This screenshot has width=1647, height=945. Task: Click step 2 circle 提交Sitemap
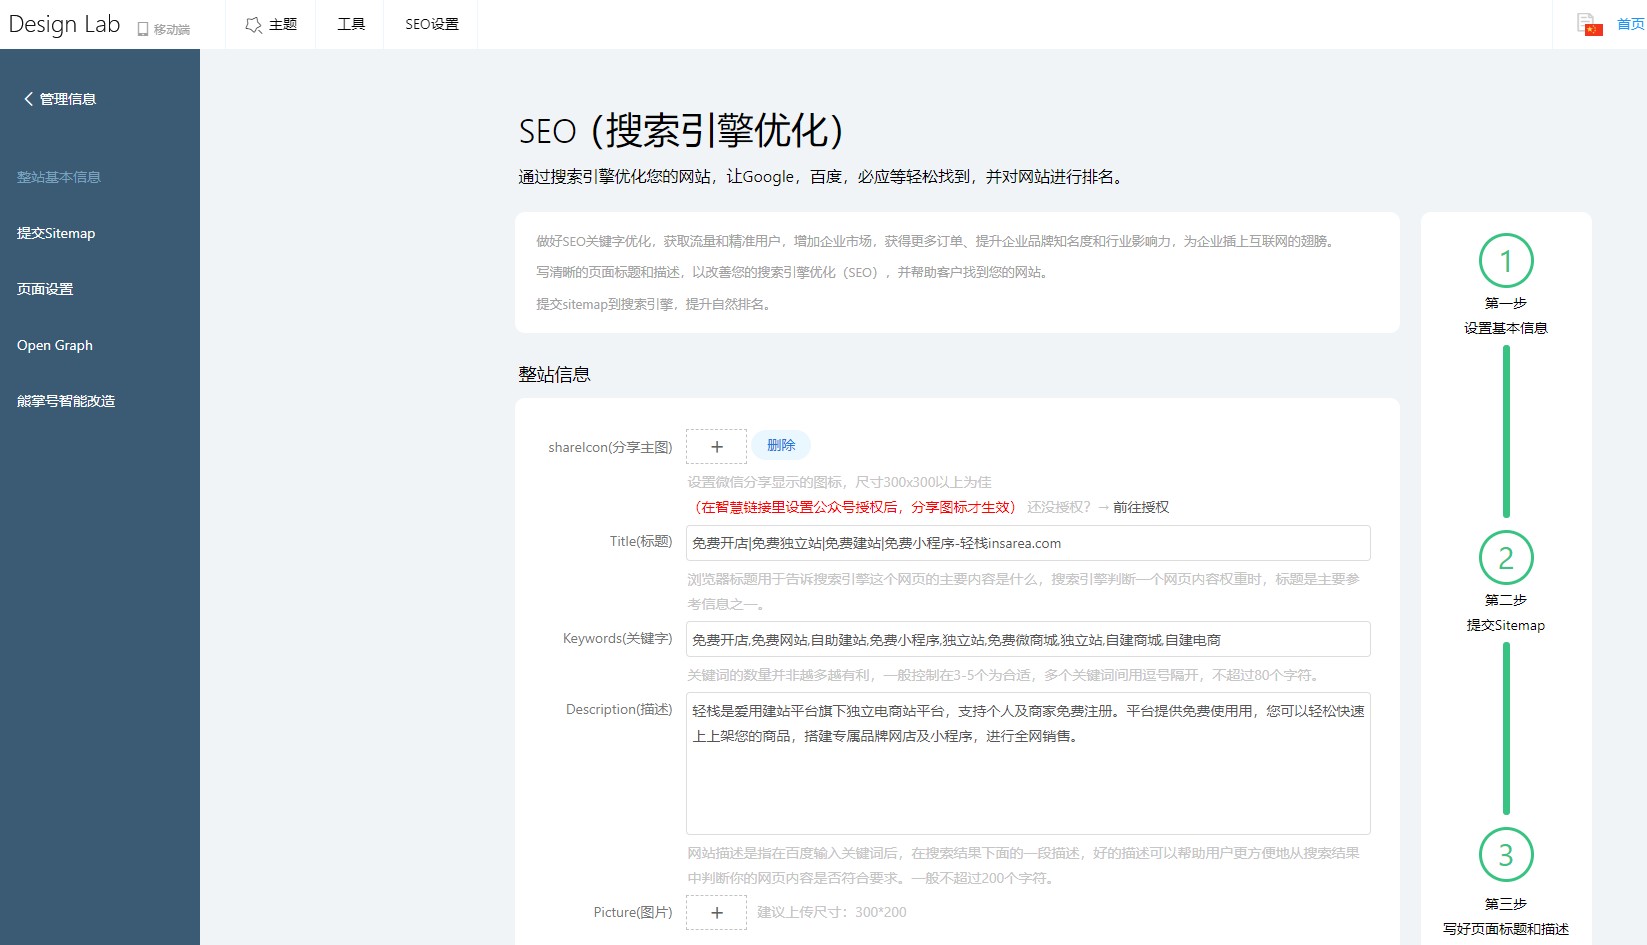coord(1506,558)
